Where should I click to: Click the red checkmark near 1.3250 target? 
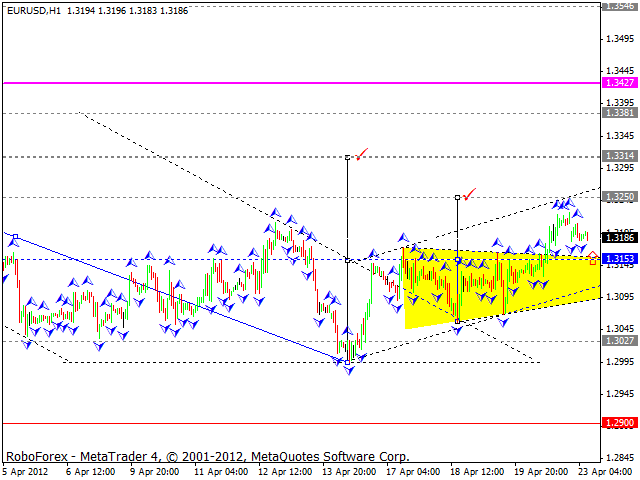470,194
